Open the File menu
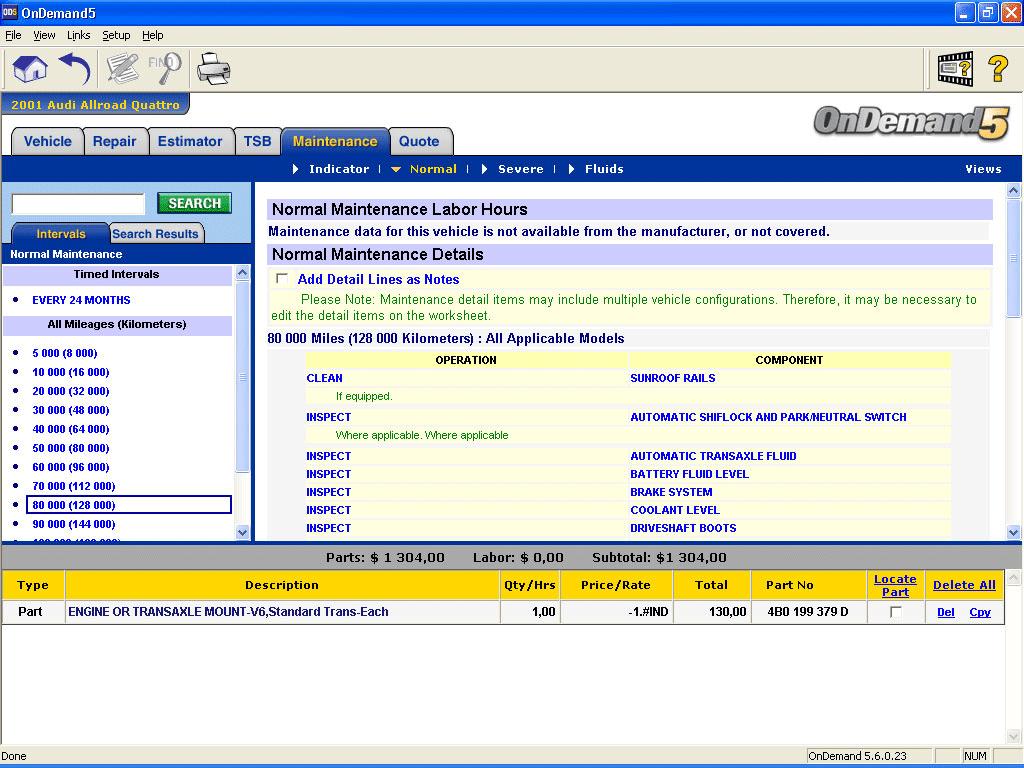This screenshot has height=768, width=1024. coord(13,35)
